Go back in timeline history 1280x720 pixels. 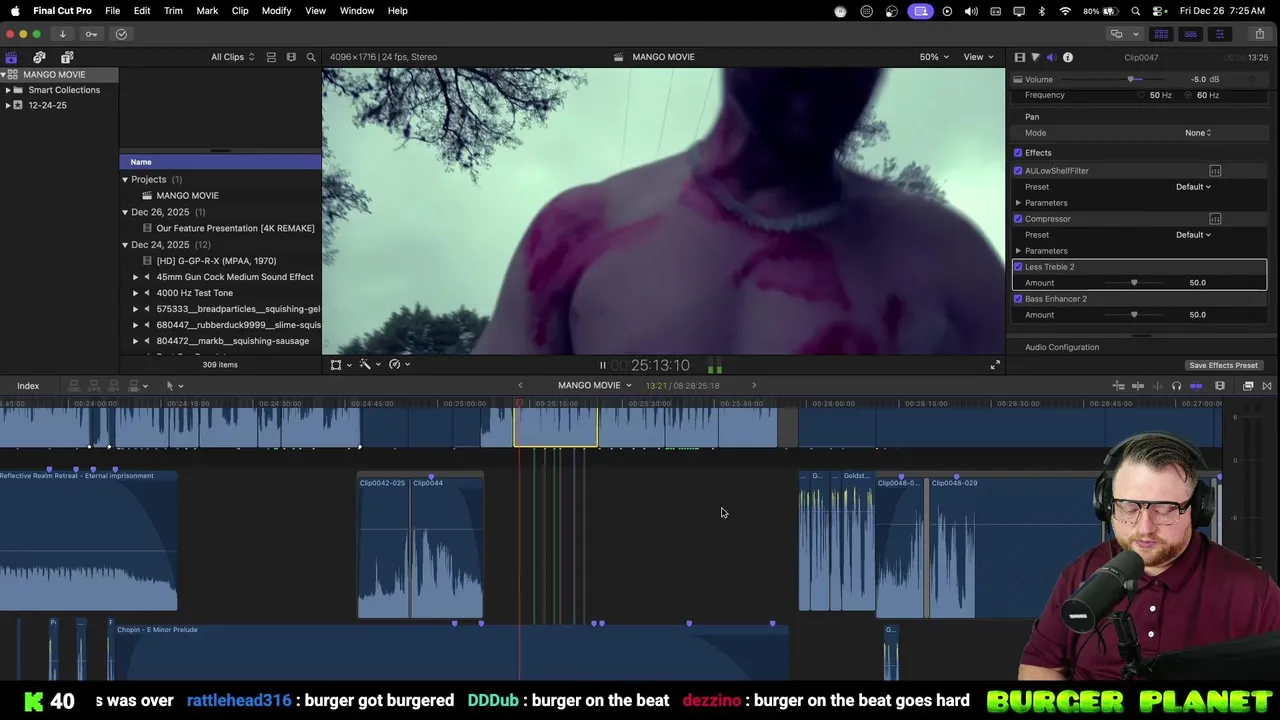coord(520,385)
